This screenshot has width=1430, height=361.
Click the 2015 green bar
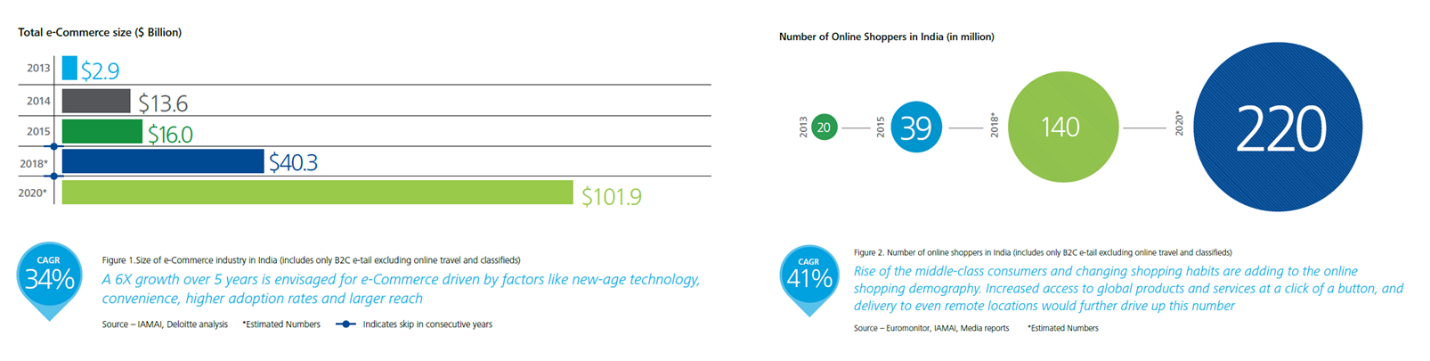point(102,132)
